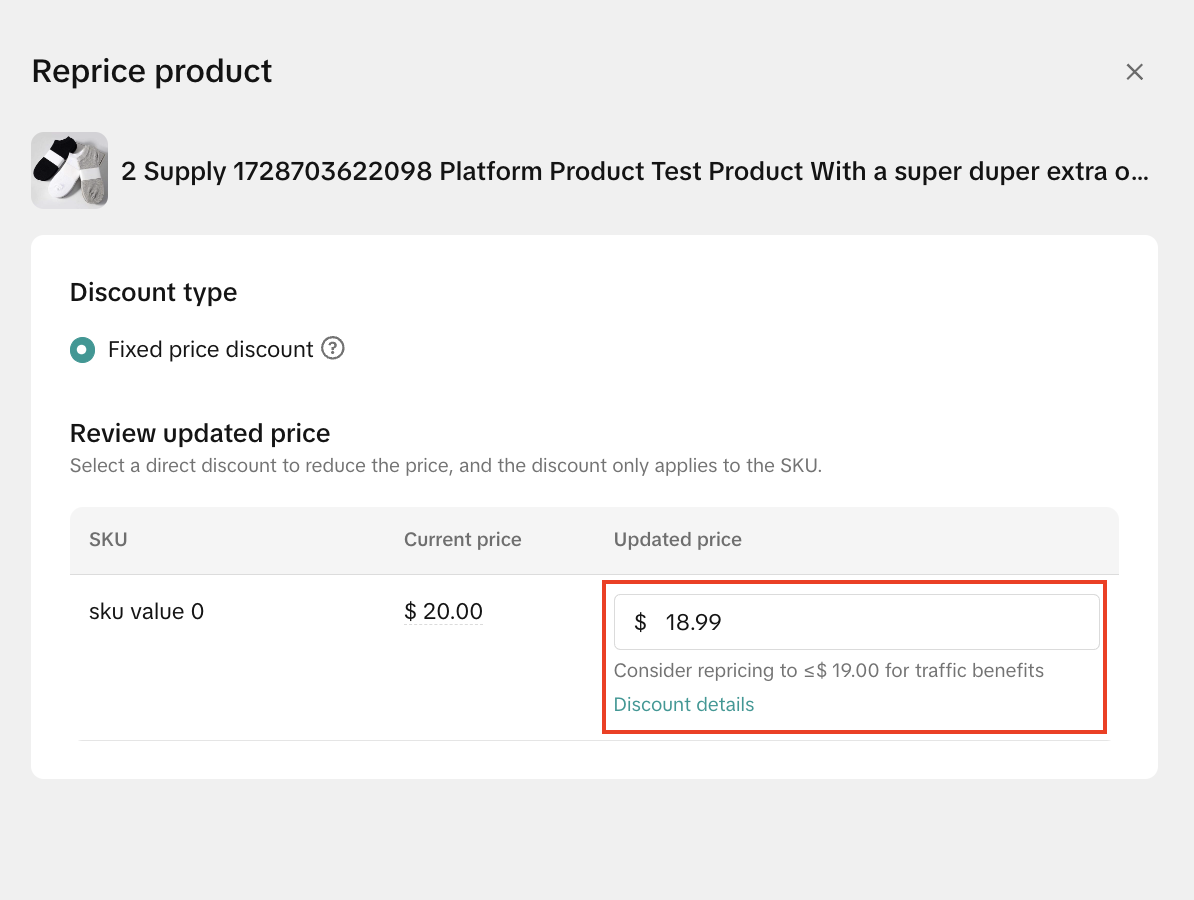Close the Reprice product dialog

(1134, 72)
